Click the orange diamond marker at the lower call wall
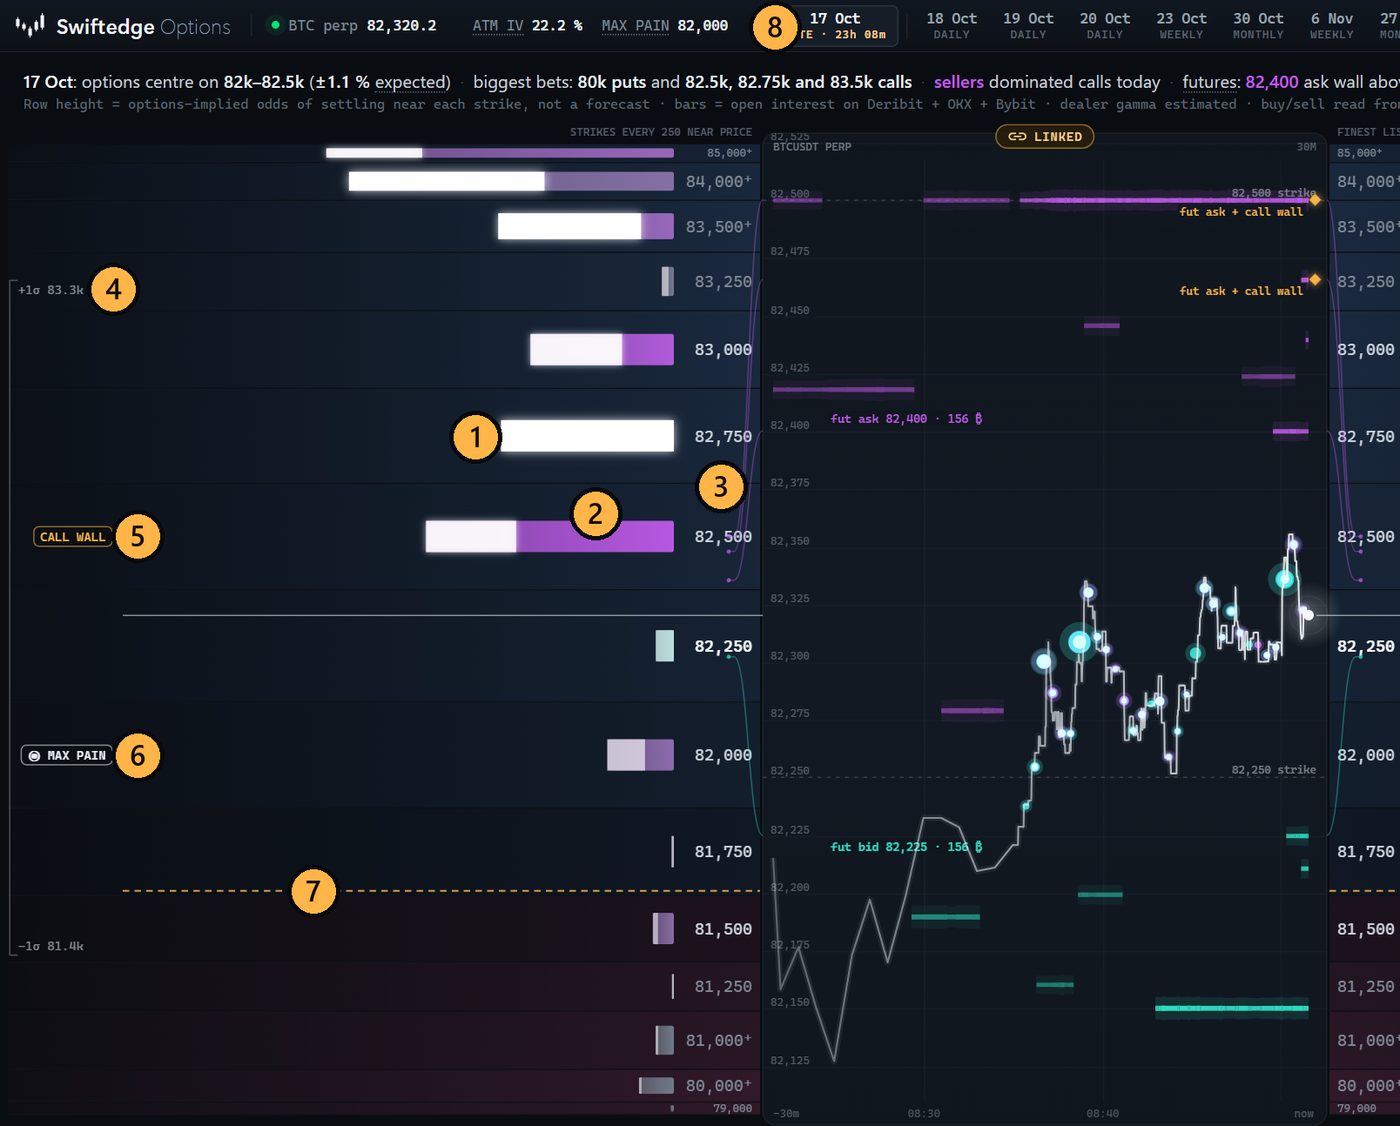The width and height of the screenshot is (1400, 1126). 1315,280
